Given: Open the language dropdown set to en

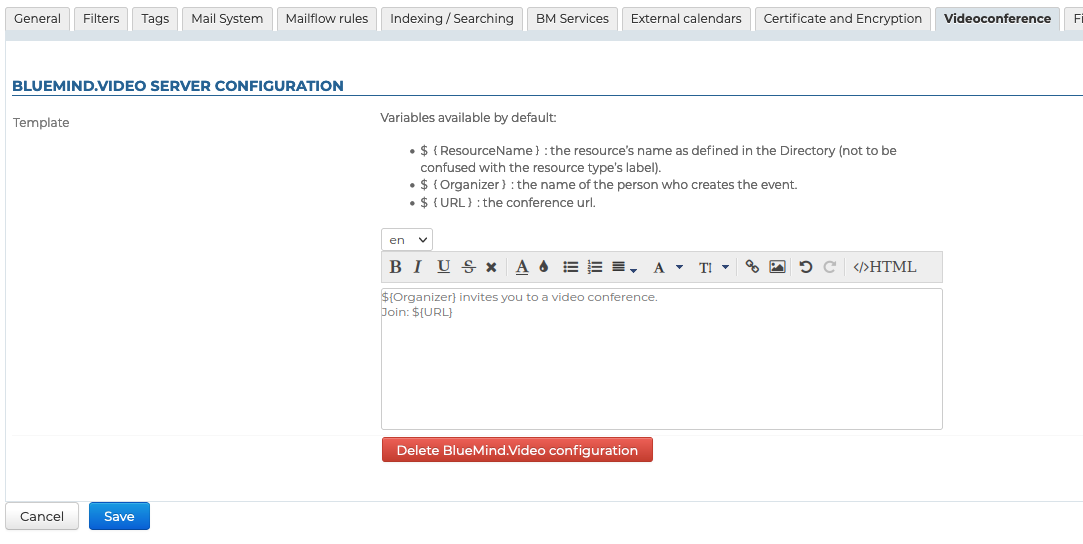Looking at the screenshot, I should click(406, 240).
